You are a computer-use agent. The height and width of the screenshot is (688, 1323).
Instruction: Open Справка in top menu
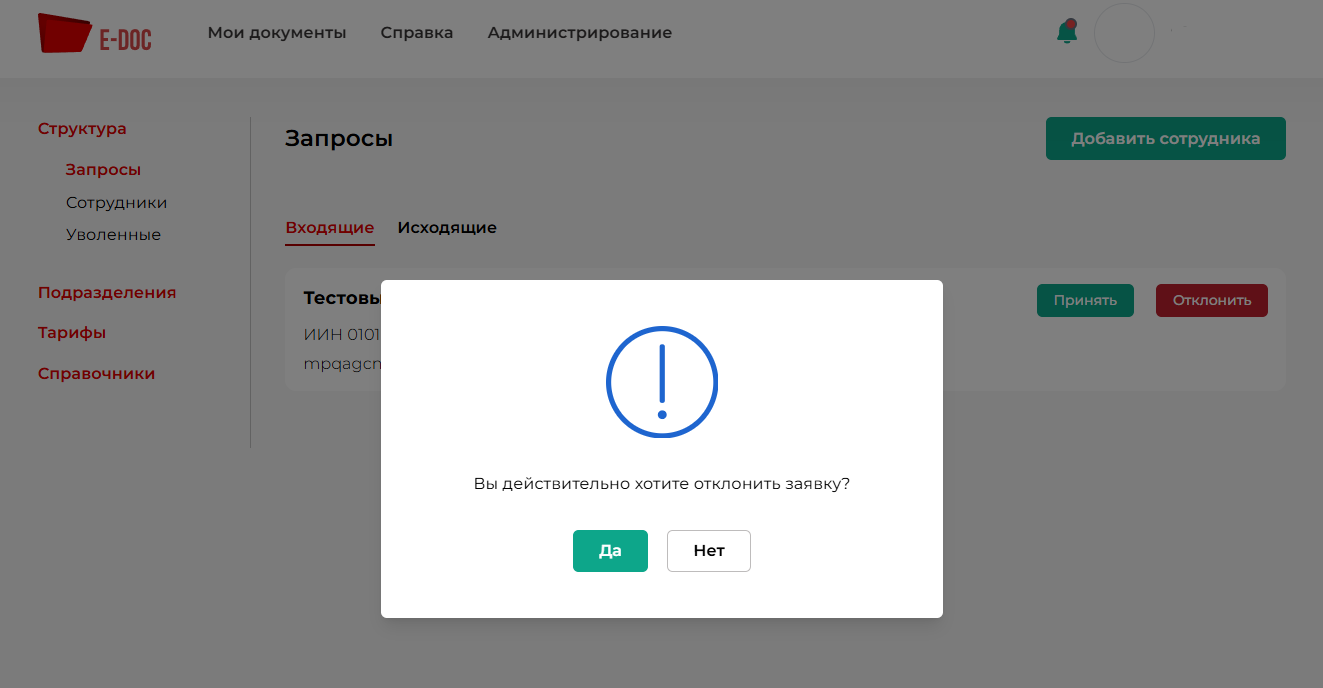(x=417, y=33)
